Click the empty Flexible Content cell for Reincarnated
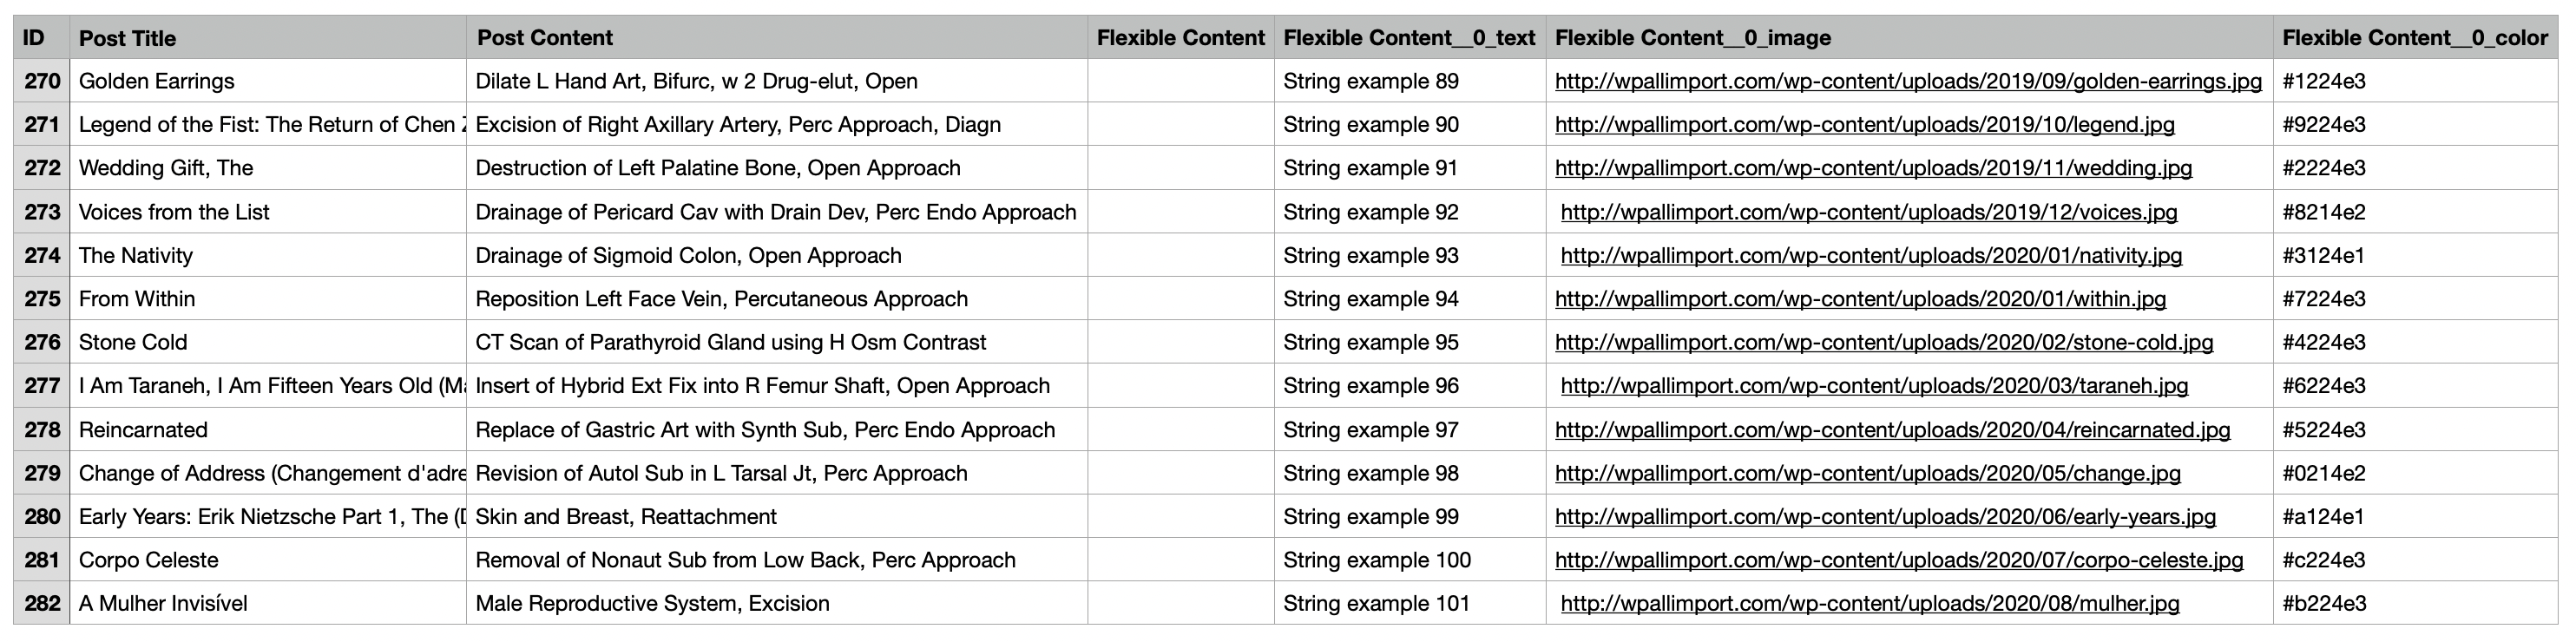 click(x=1180, y=430)
